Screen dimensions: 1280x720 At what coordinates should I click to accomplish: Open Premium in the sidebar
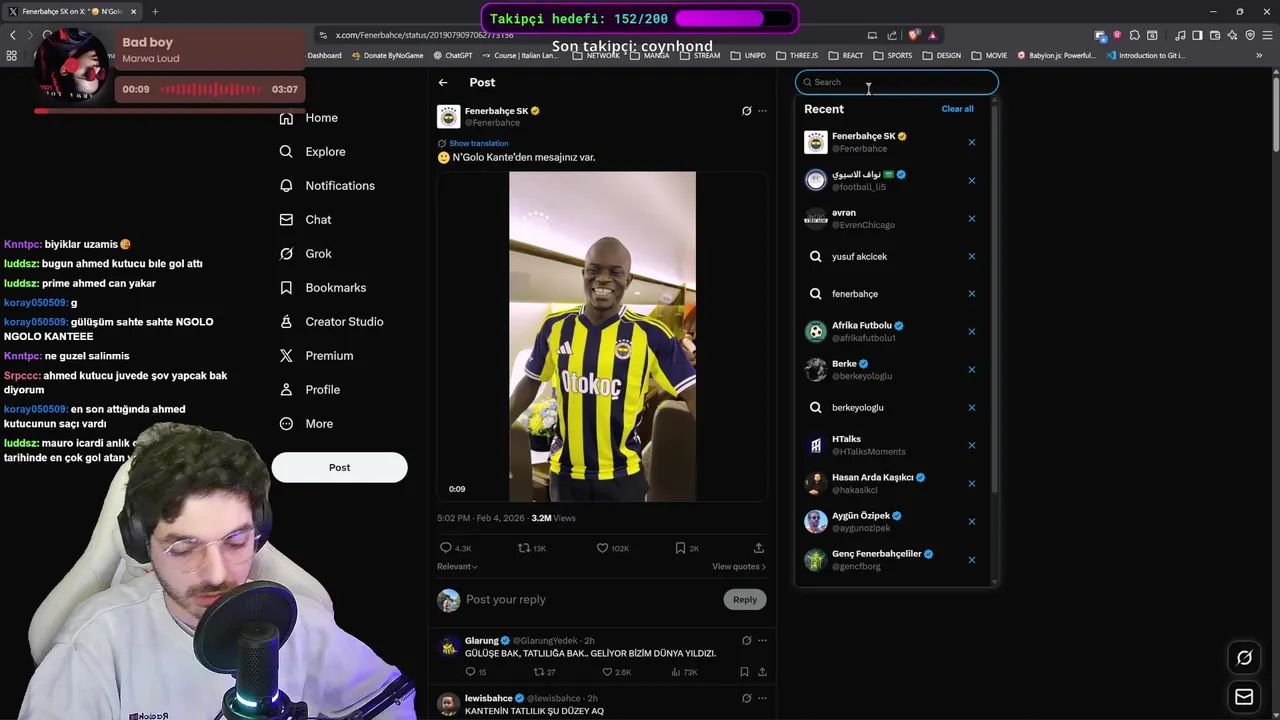[316, 356]
